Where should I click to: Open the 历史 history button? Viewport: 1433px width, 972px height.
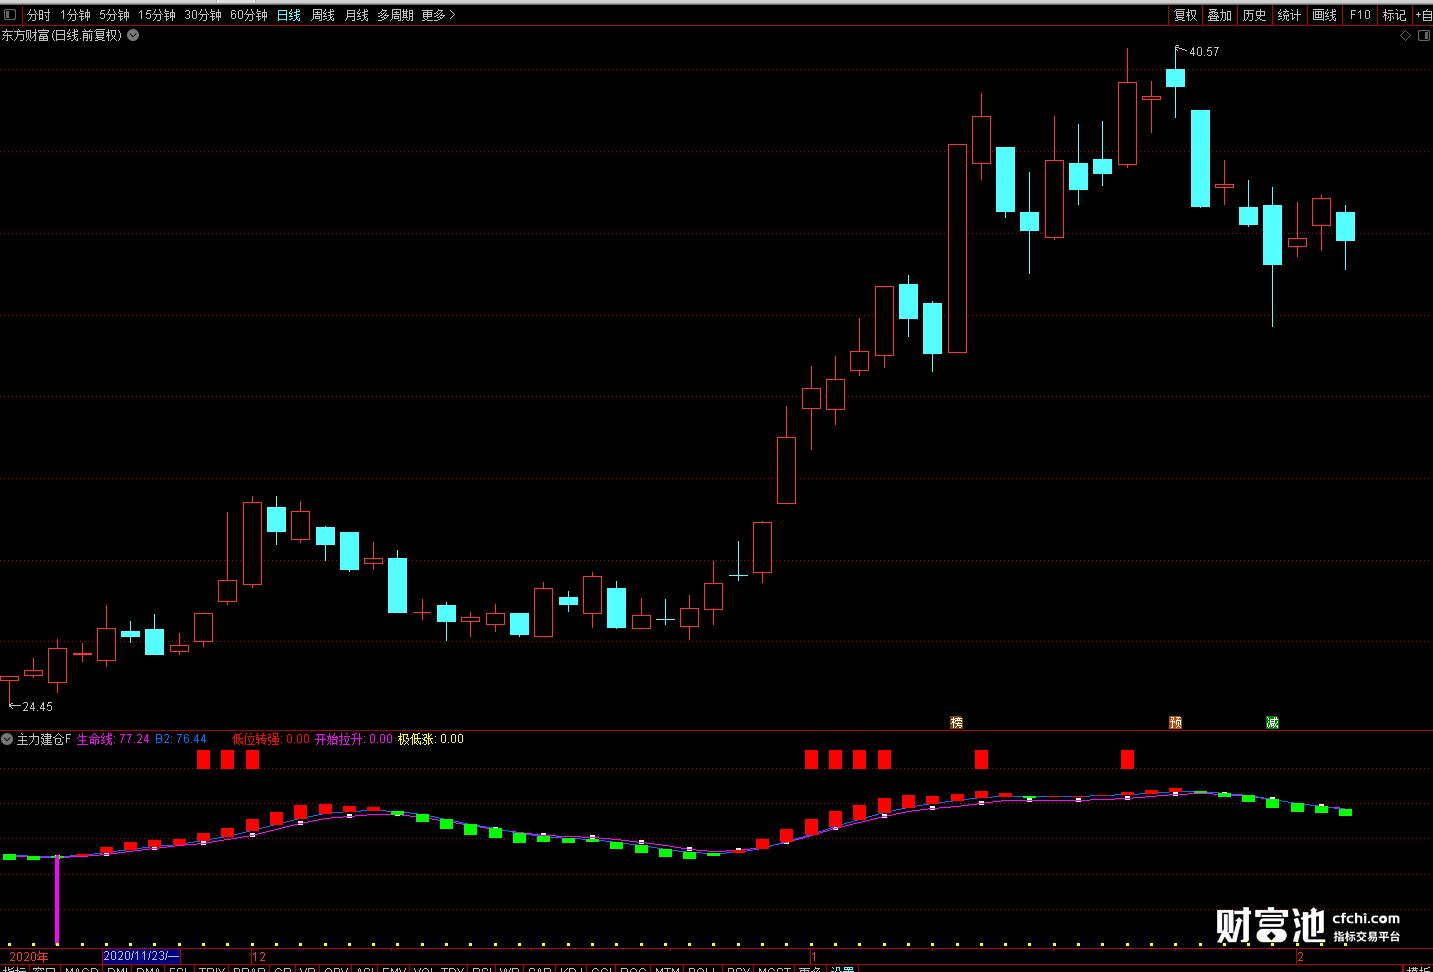click(1255, 15)
